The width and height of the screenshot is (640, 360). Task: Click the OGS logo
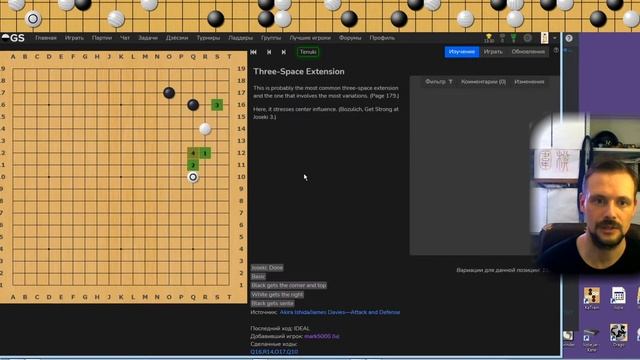point(13,38)
